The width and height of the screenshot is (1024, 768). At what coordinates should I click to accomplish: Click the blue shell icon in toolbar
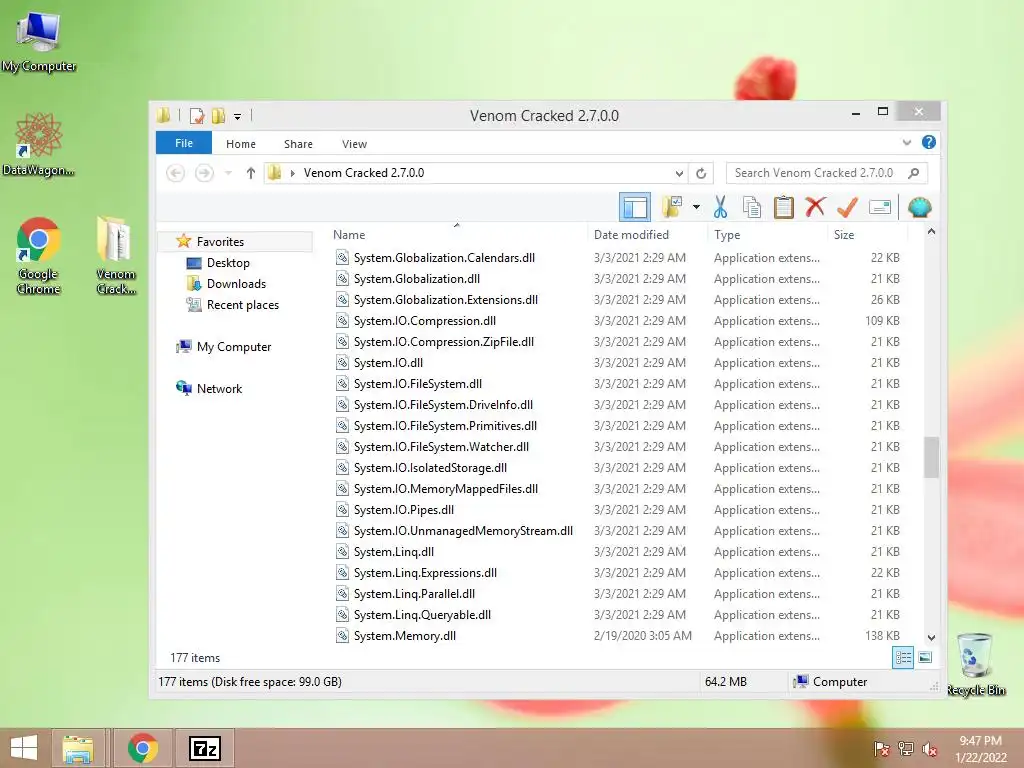(x=920, y=208)
